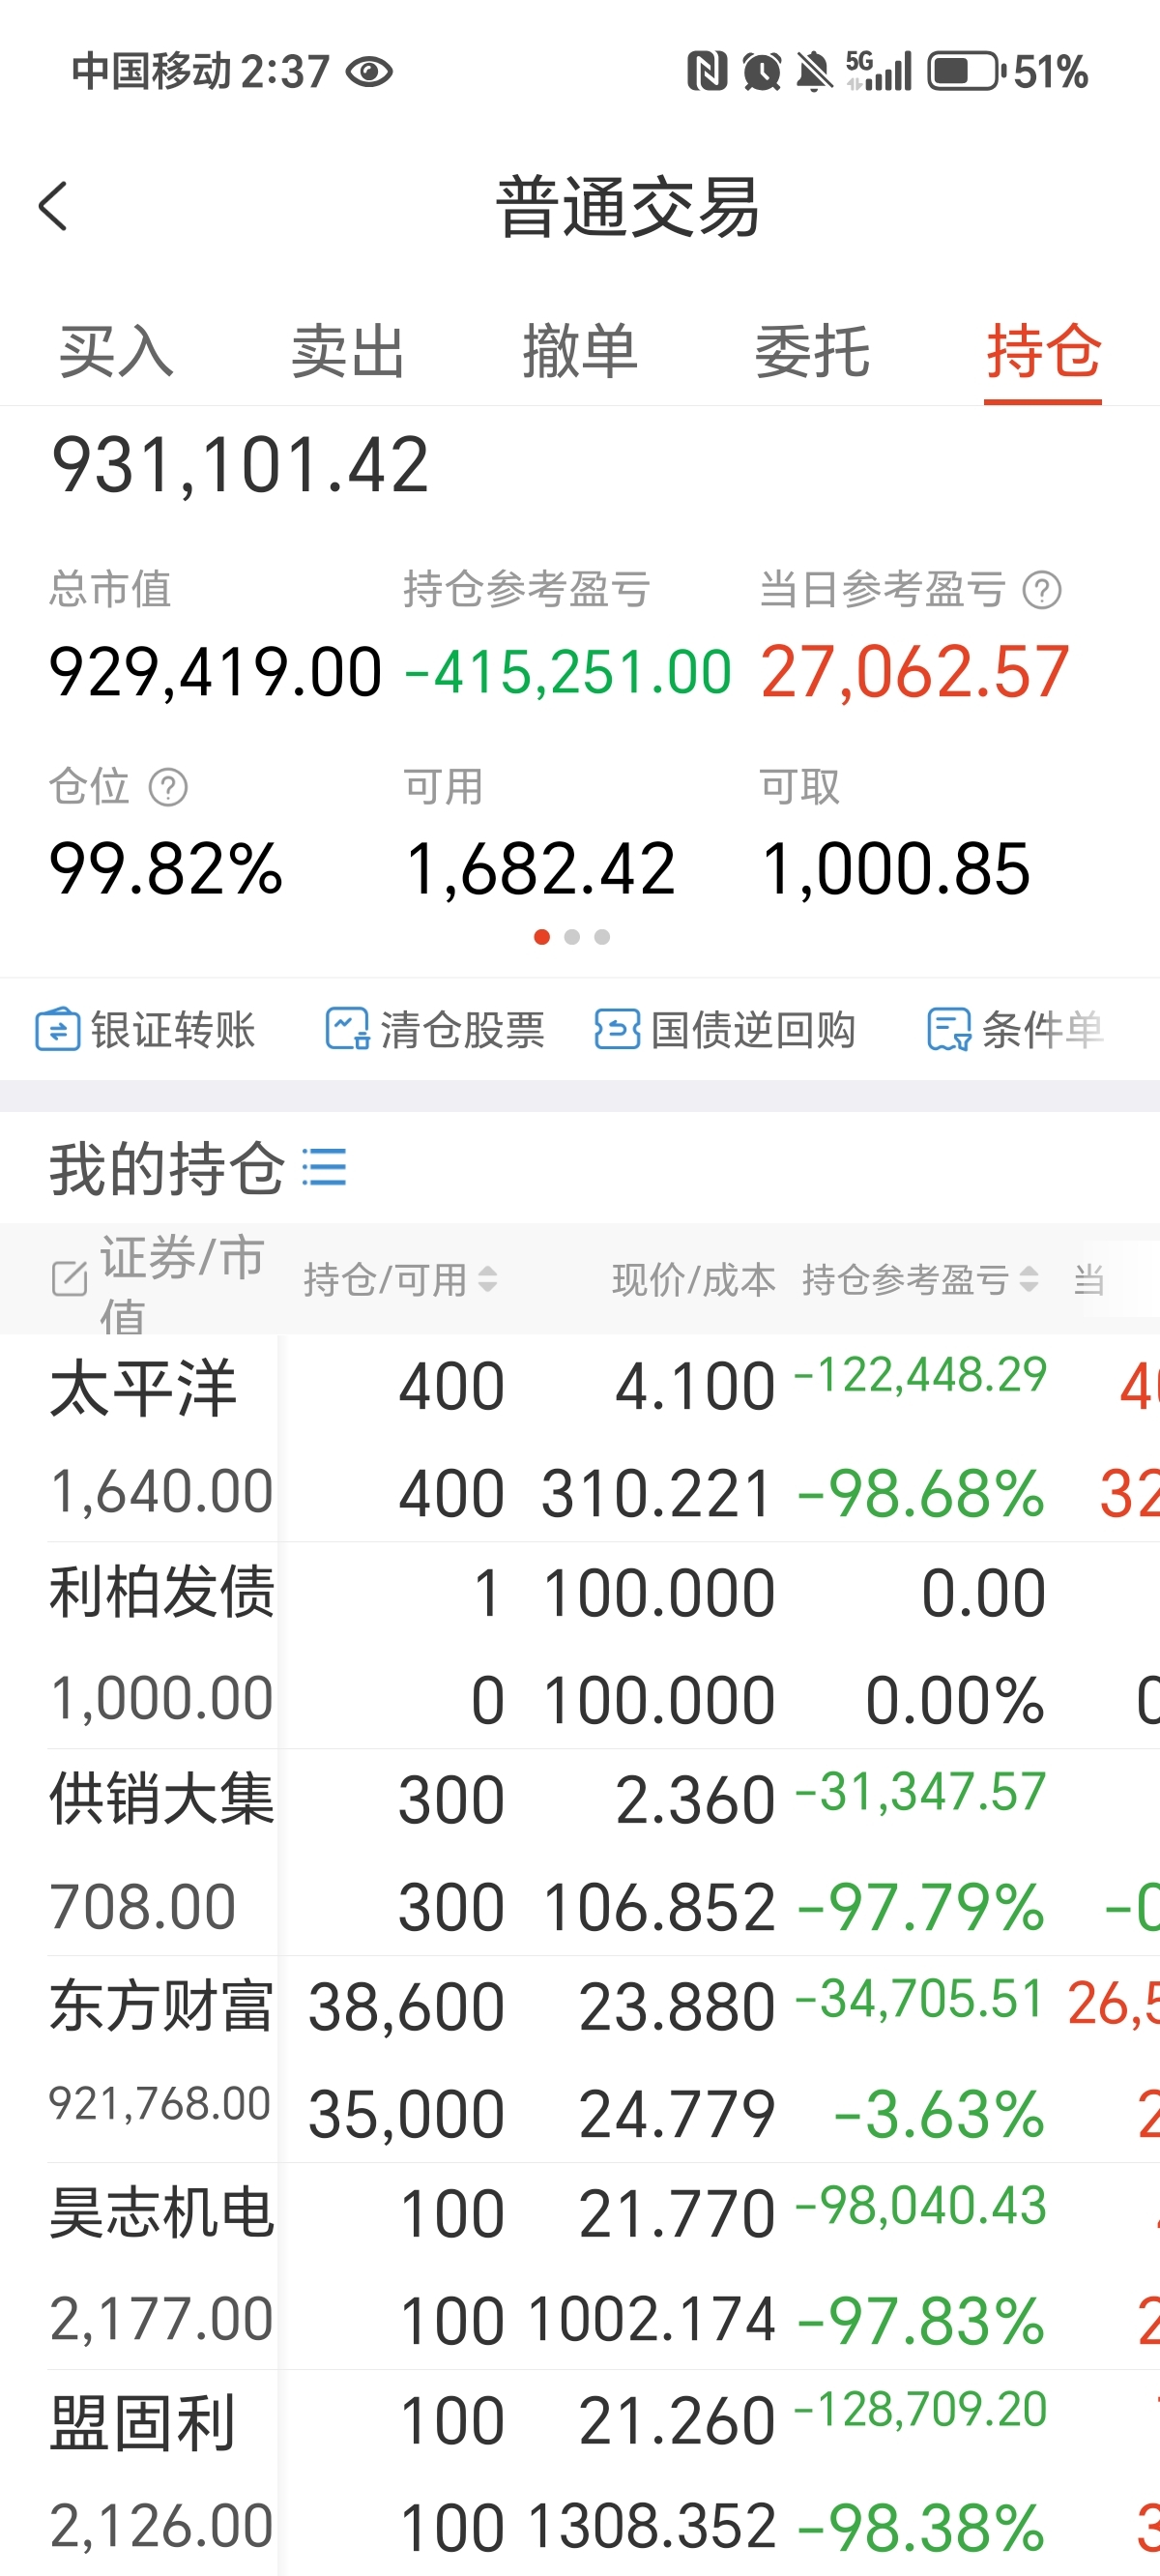
Task: Tap 5G signal strength icon
Action: (x=879, y=71)
